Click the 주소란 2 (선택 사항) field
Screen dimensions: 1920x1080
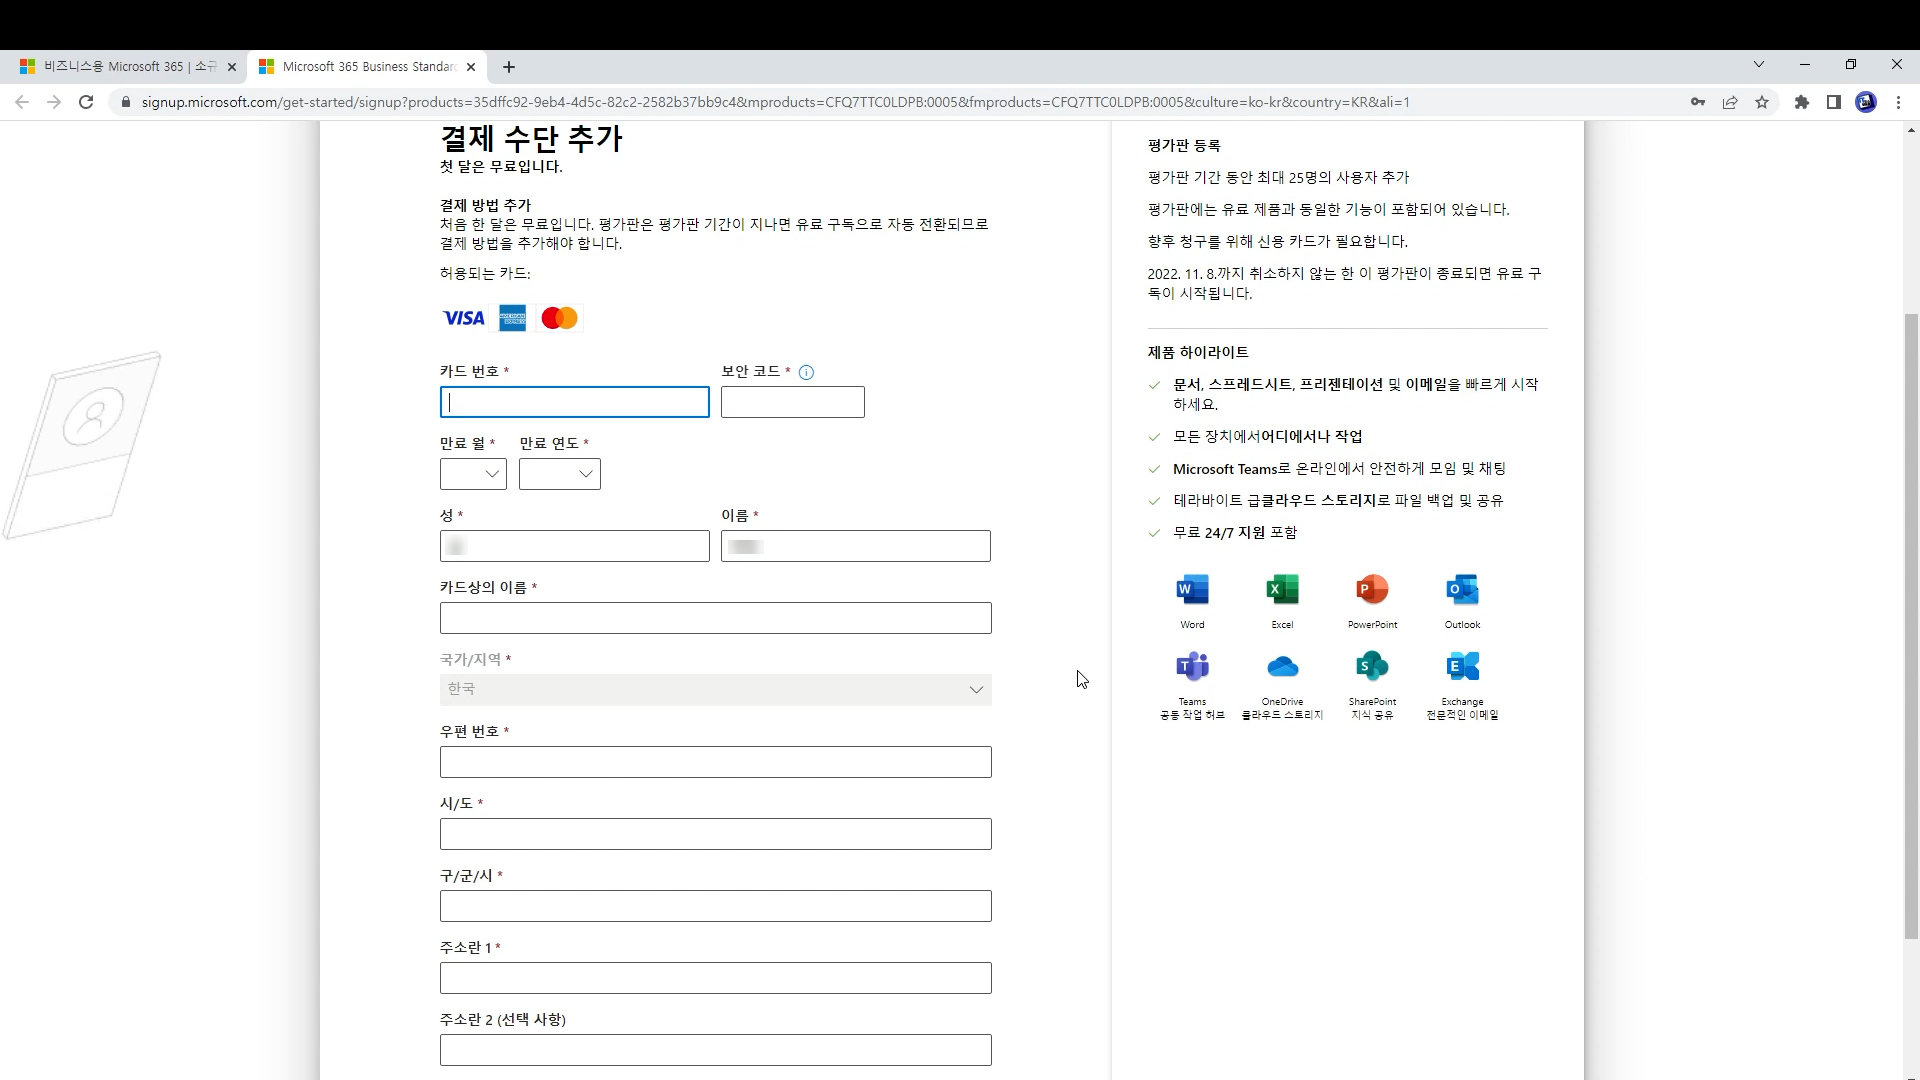pos(716,1050)
